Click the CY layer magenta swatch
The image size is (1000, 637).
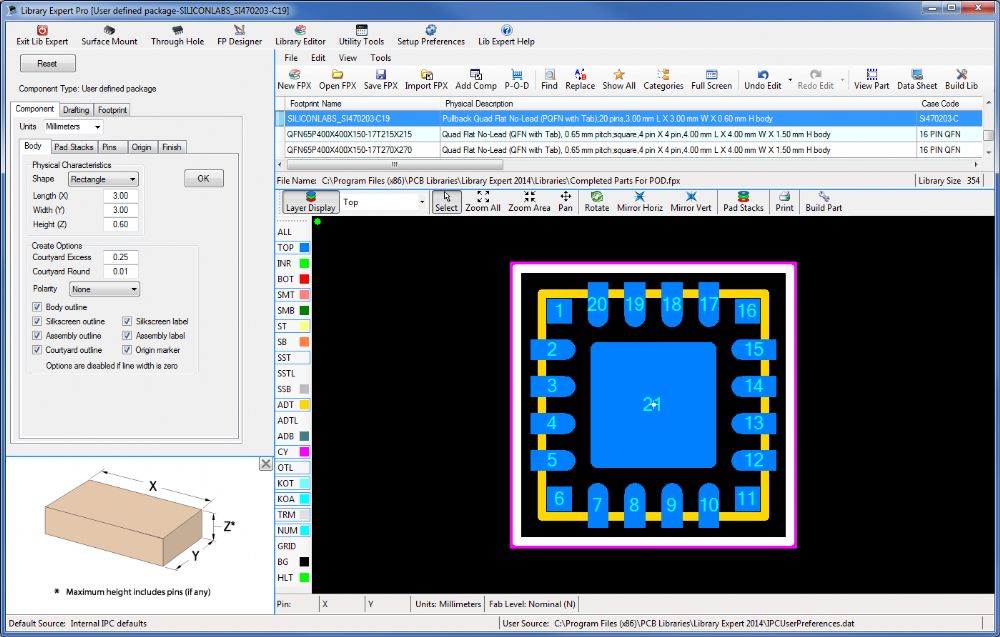click(x=304, y=451)
